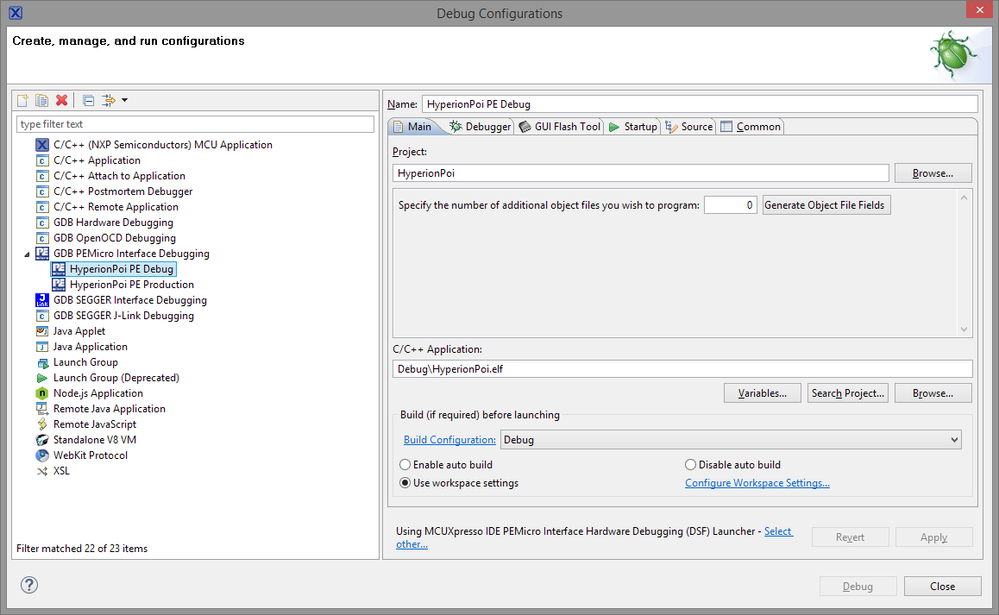Switch to the Debugger tab
The image size is (999, 615).
click(480, 127)
